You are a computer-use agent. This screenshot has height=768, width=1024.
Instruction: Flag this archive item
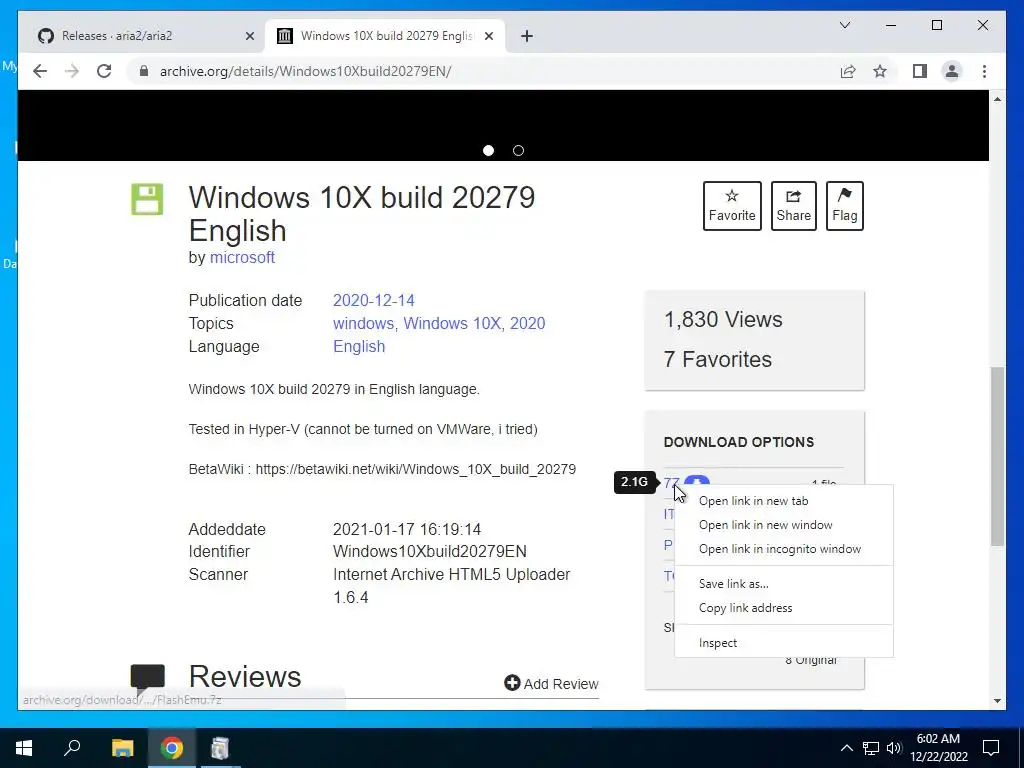(x=844, y=206)
